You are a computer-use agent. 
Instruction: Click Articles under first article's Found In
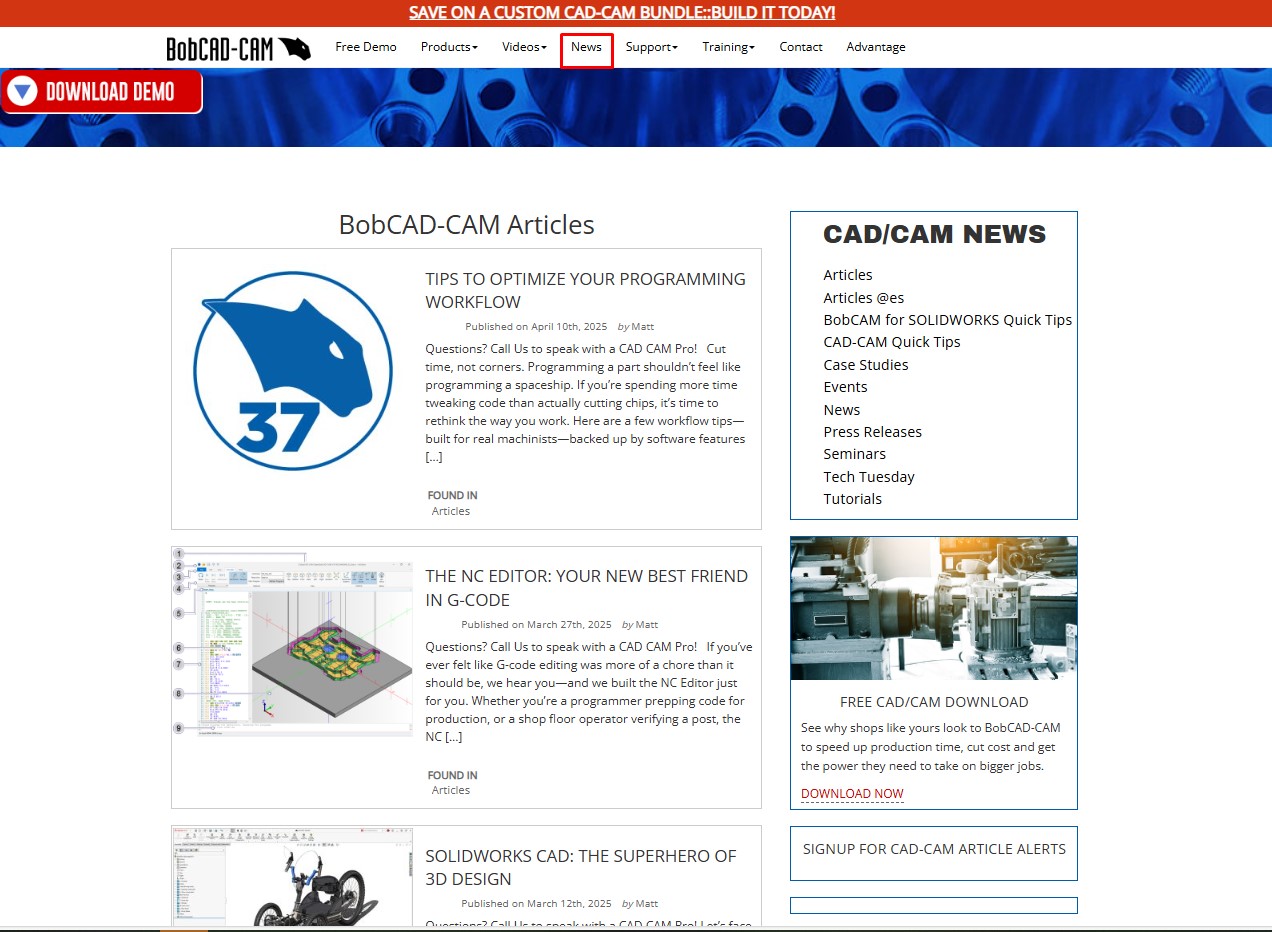coord(451,511)
